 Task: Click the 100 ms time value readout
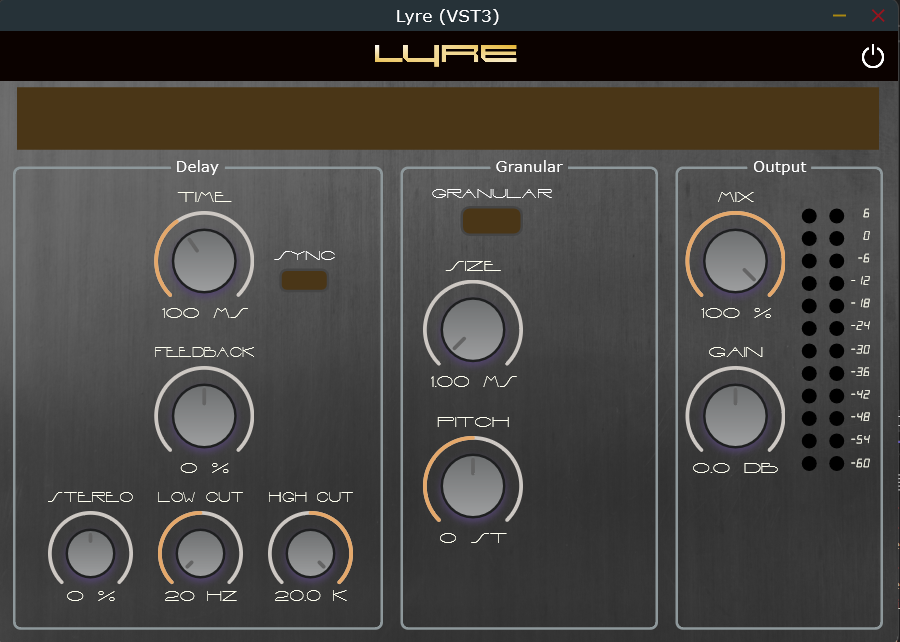(x=204, y=313)
